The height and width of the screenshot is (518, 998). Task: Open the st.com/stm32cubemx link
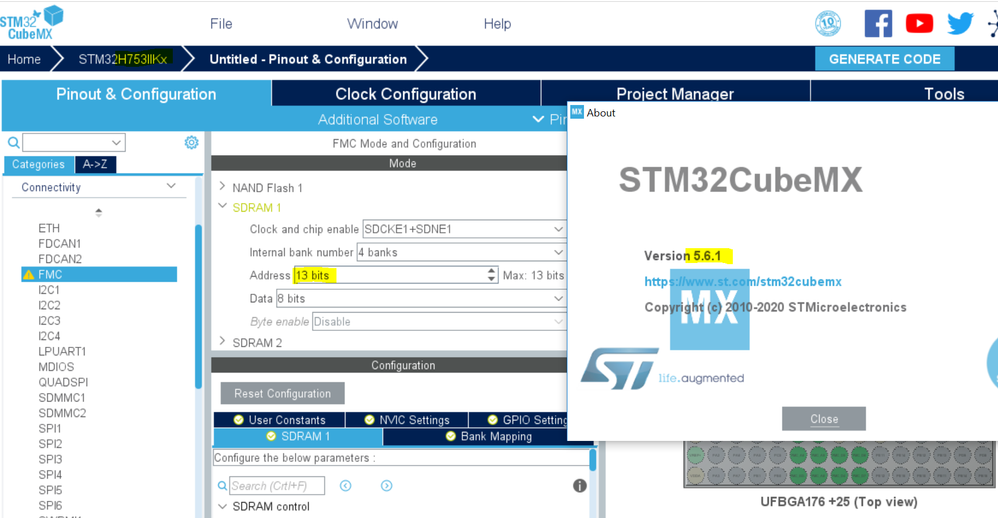pyautogui.click(x=743, y=281)
